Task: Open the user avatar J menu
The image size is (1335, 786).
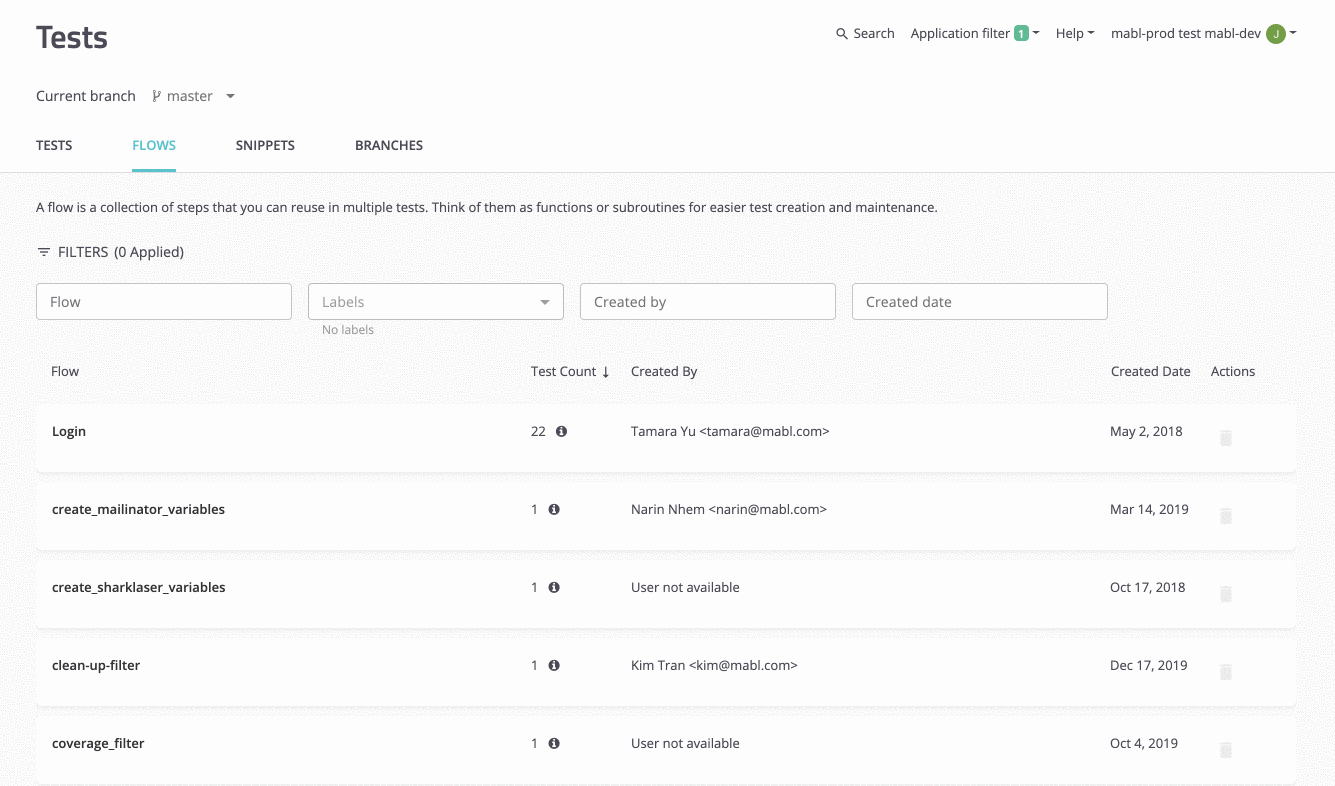Action: 1275,34
